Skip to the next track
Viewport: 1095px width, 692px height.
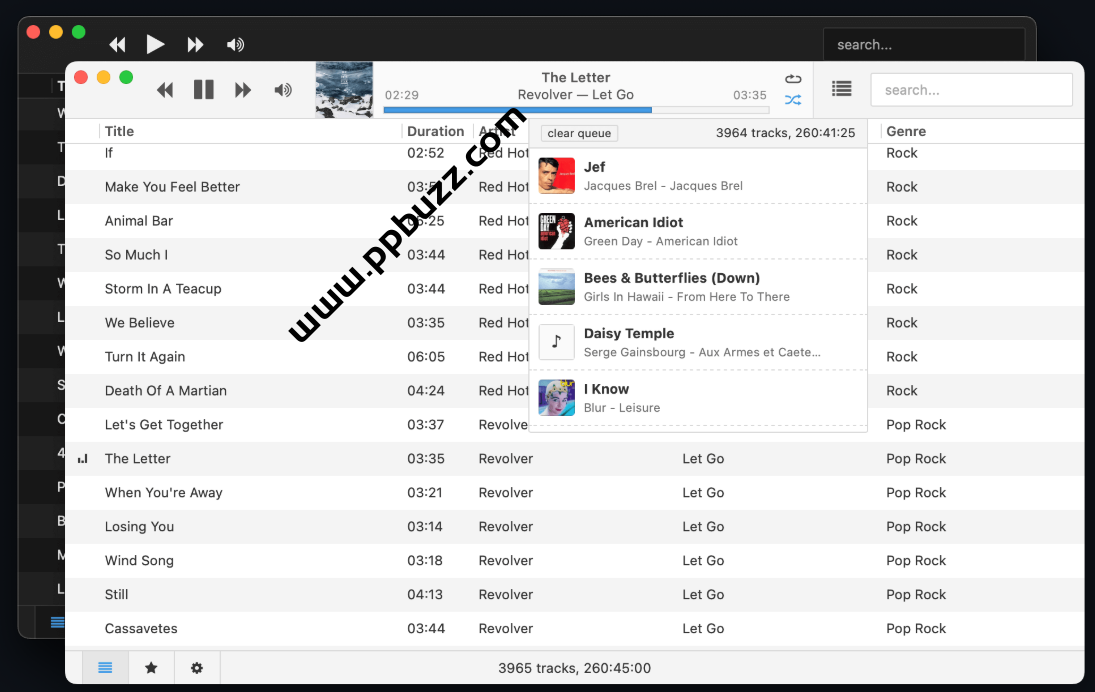tap(242, 90)
